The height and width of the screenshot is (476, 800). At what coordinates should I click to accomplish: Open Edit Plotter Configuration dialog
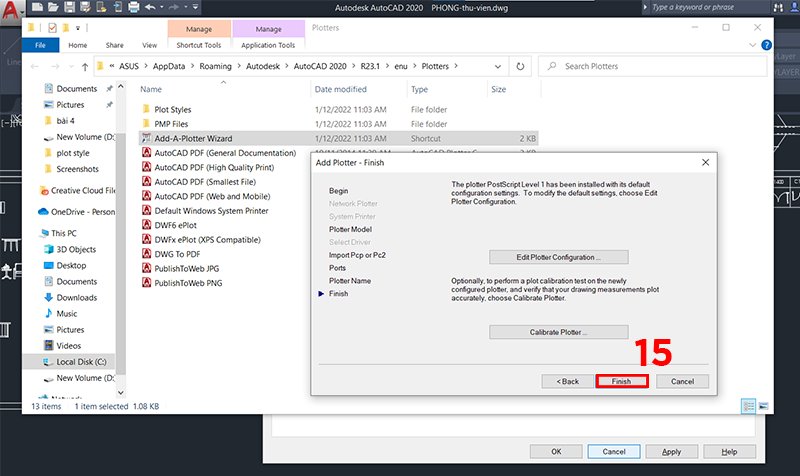558,258
